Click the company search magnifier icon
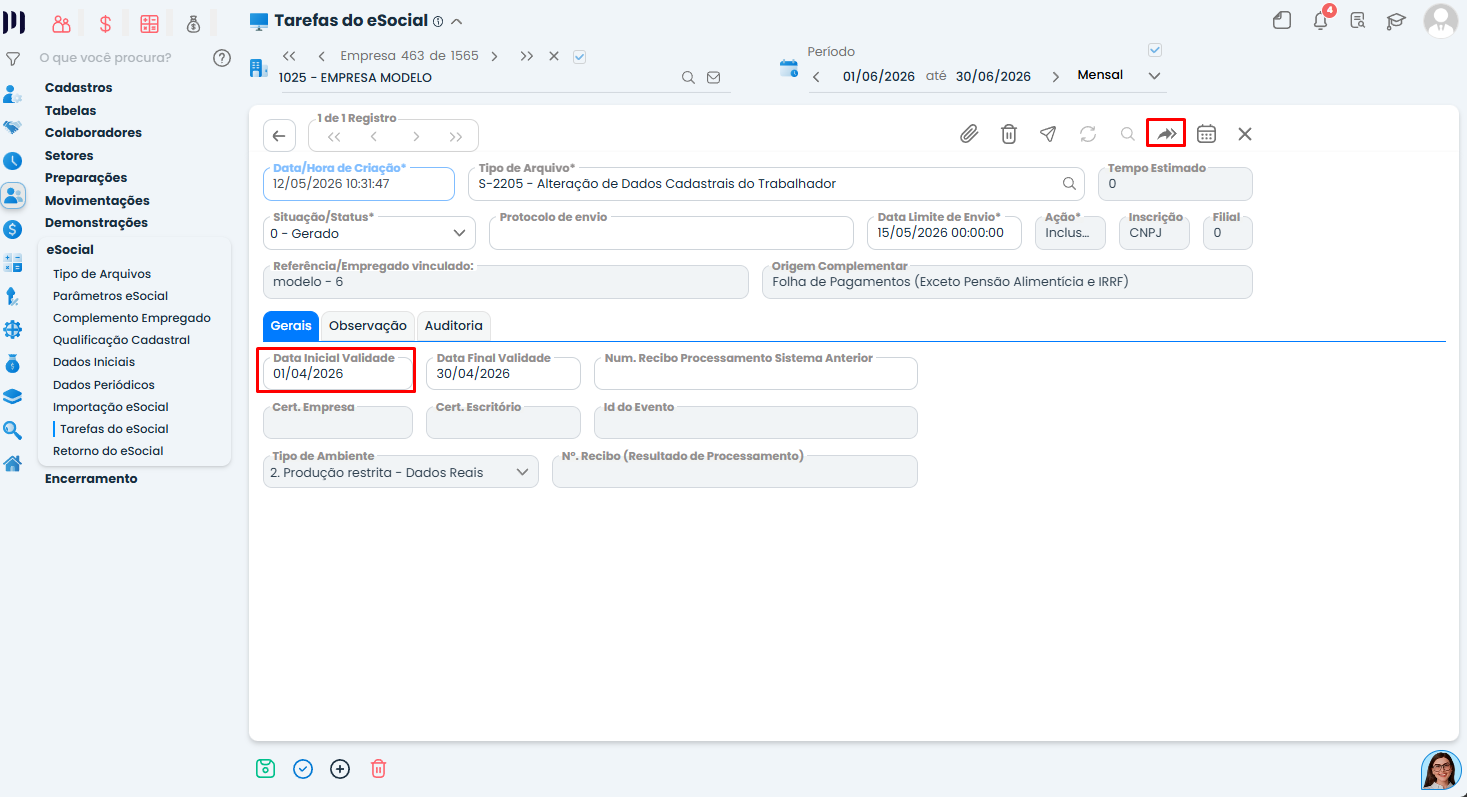 pyautogui.click(x=688, y=77)
